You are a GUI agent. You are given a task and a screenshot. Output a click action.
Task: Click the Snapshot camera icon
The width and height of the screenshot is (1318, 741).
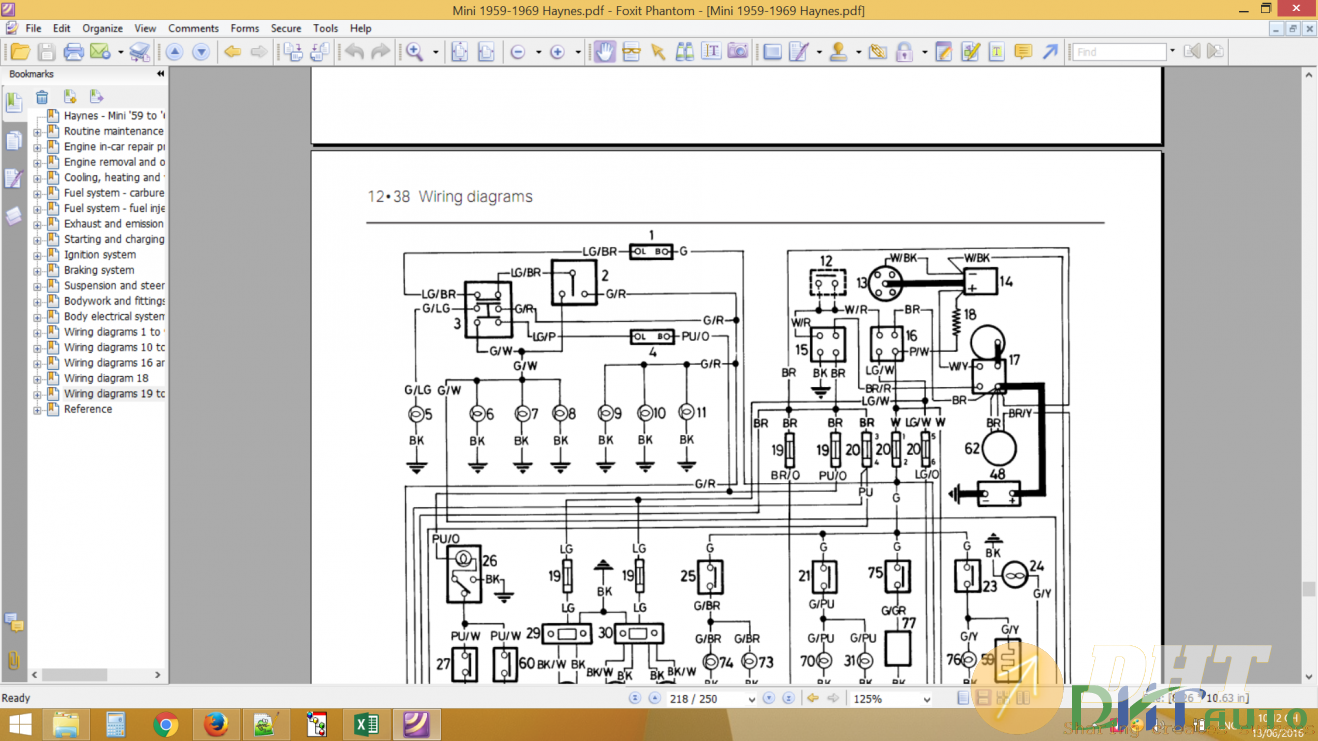738,52
